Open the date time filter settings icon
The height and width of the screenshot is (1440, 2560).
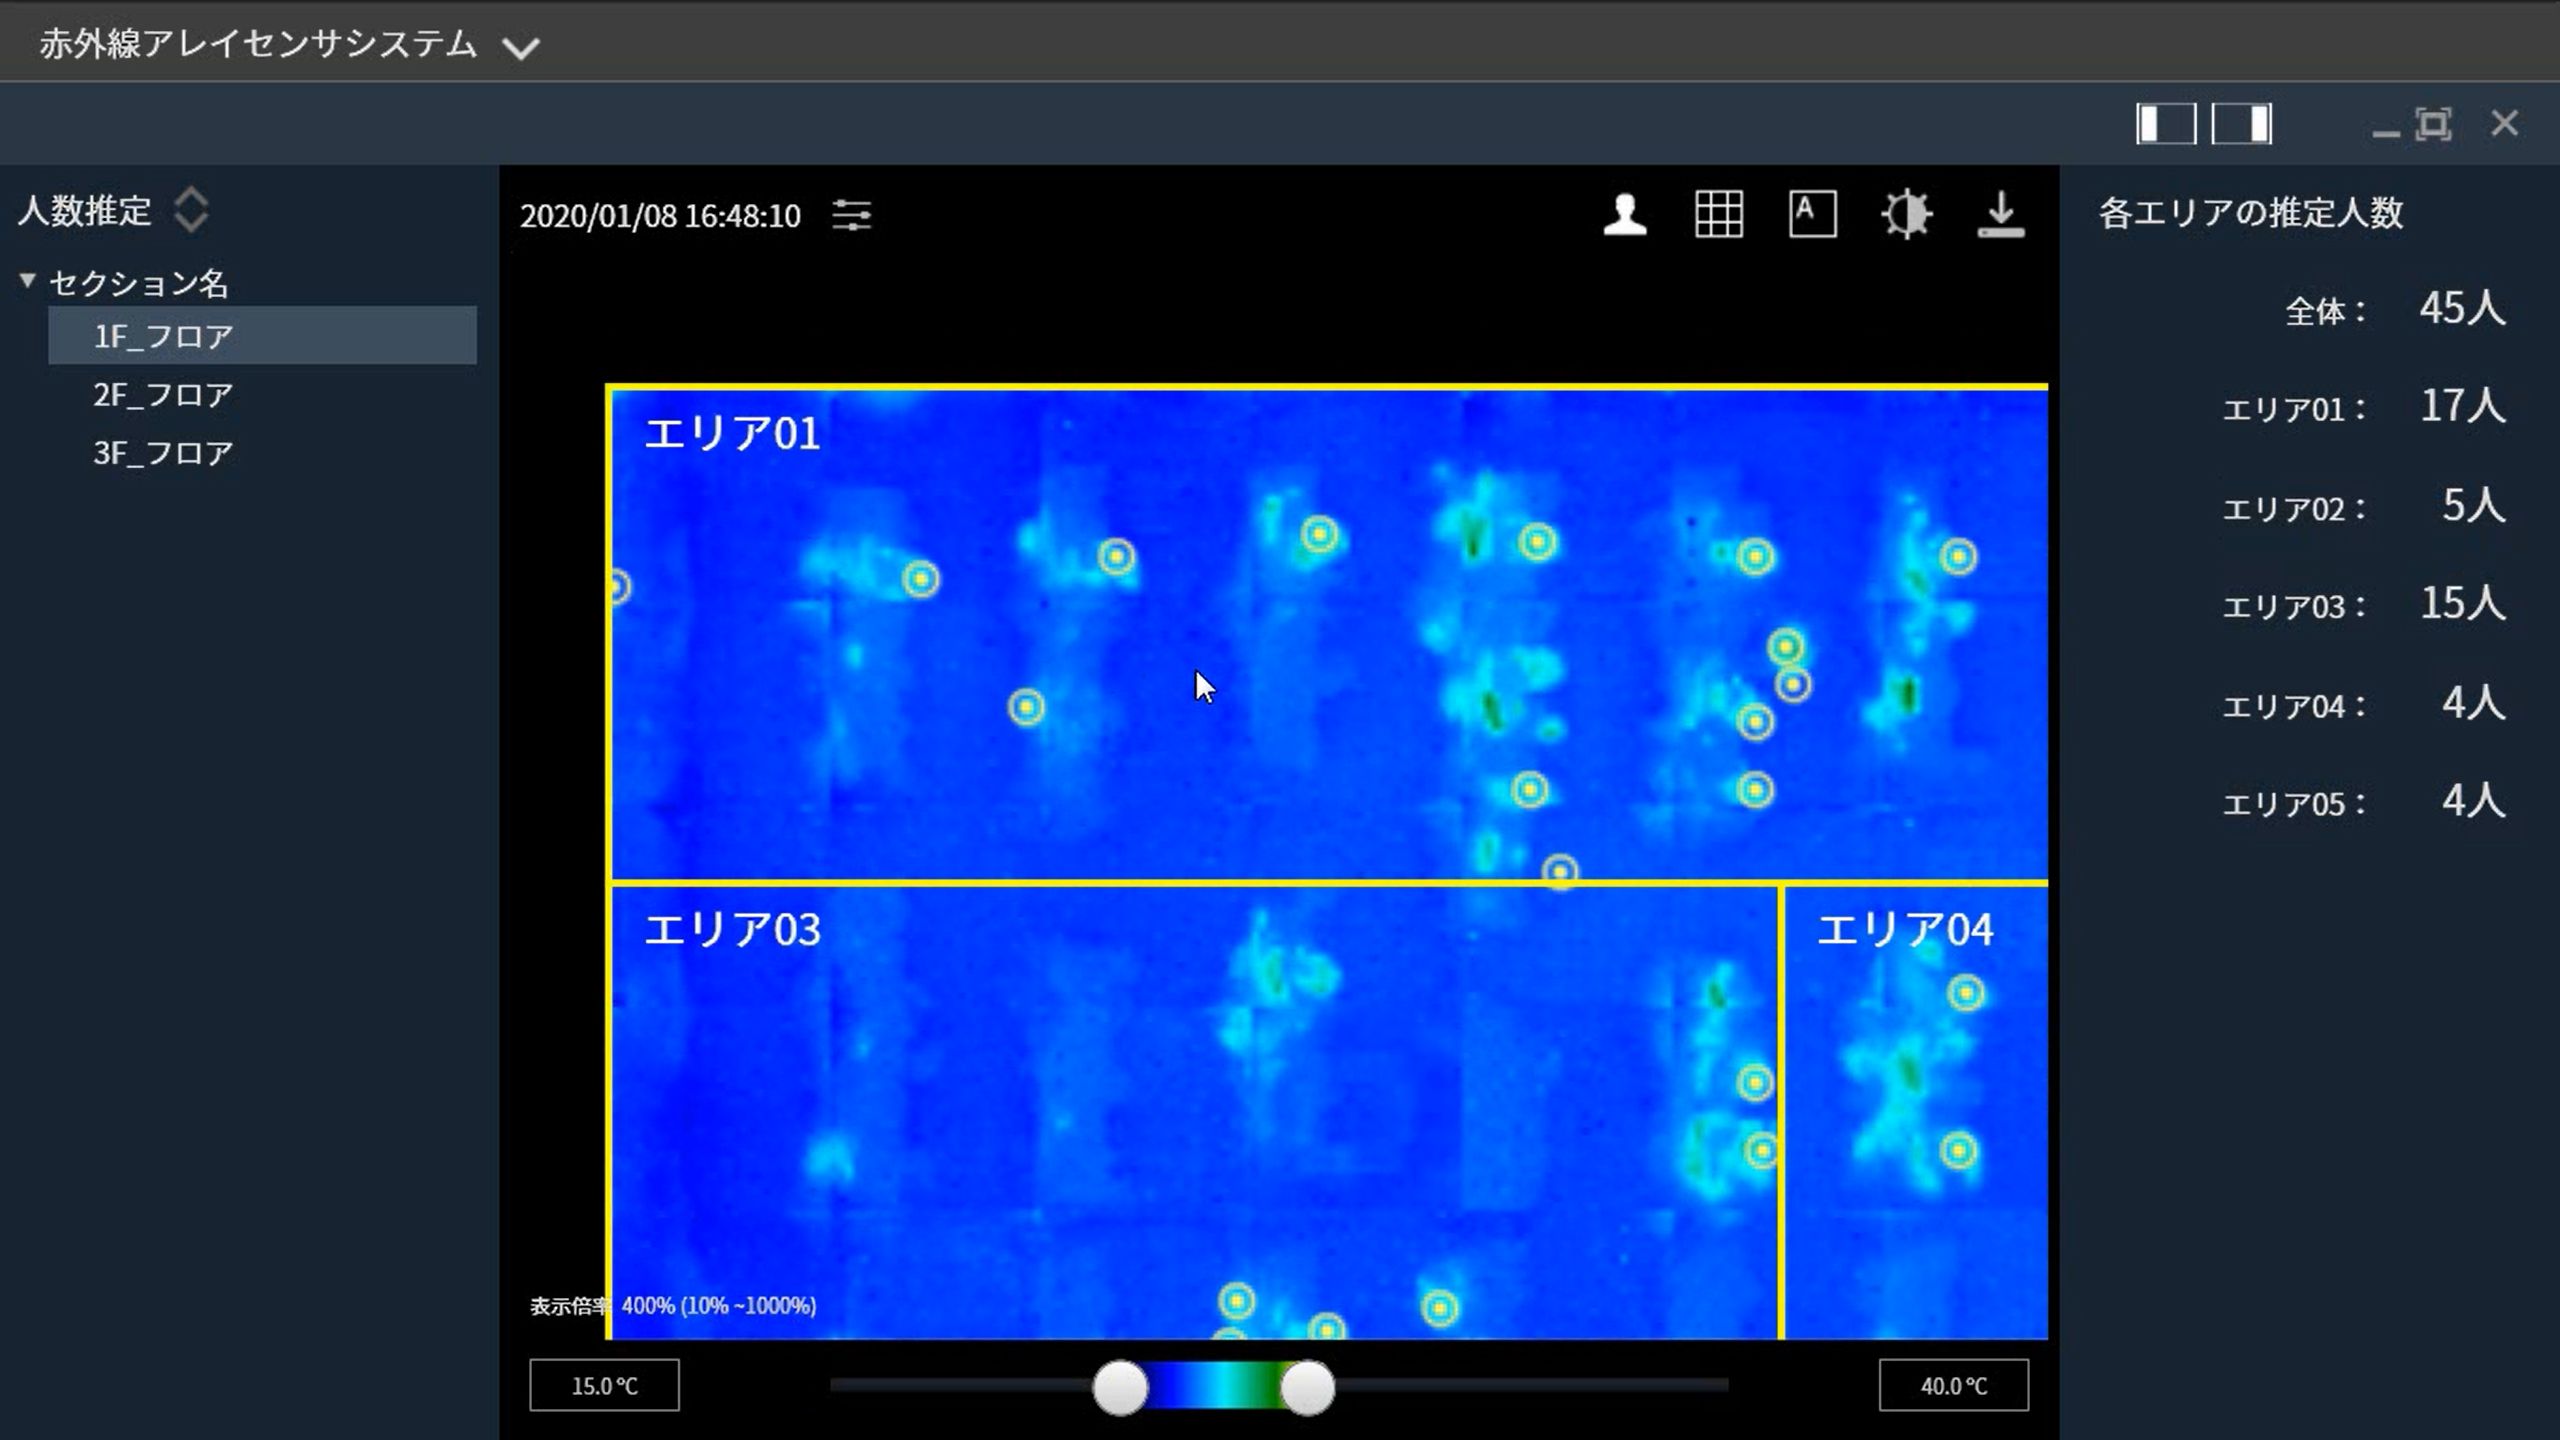(852, 215)
